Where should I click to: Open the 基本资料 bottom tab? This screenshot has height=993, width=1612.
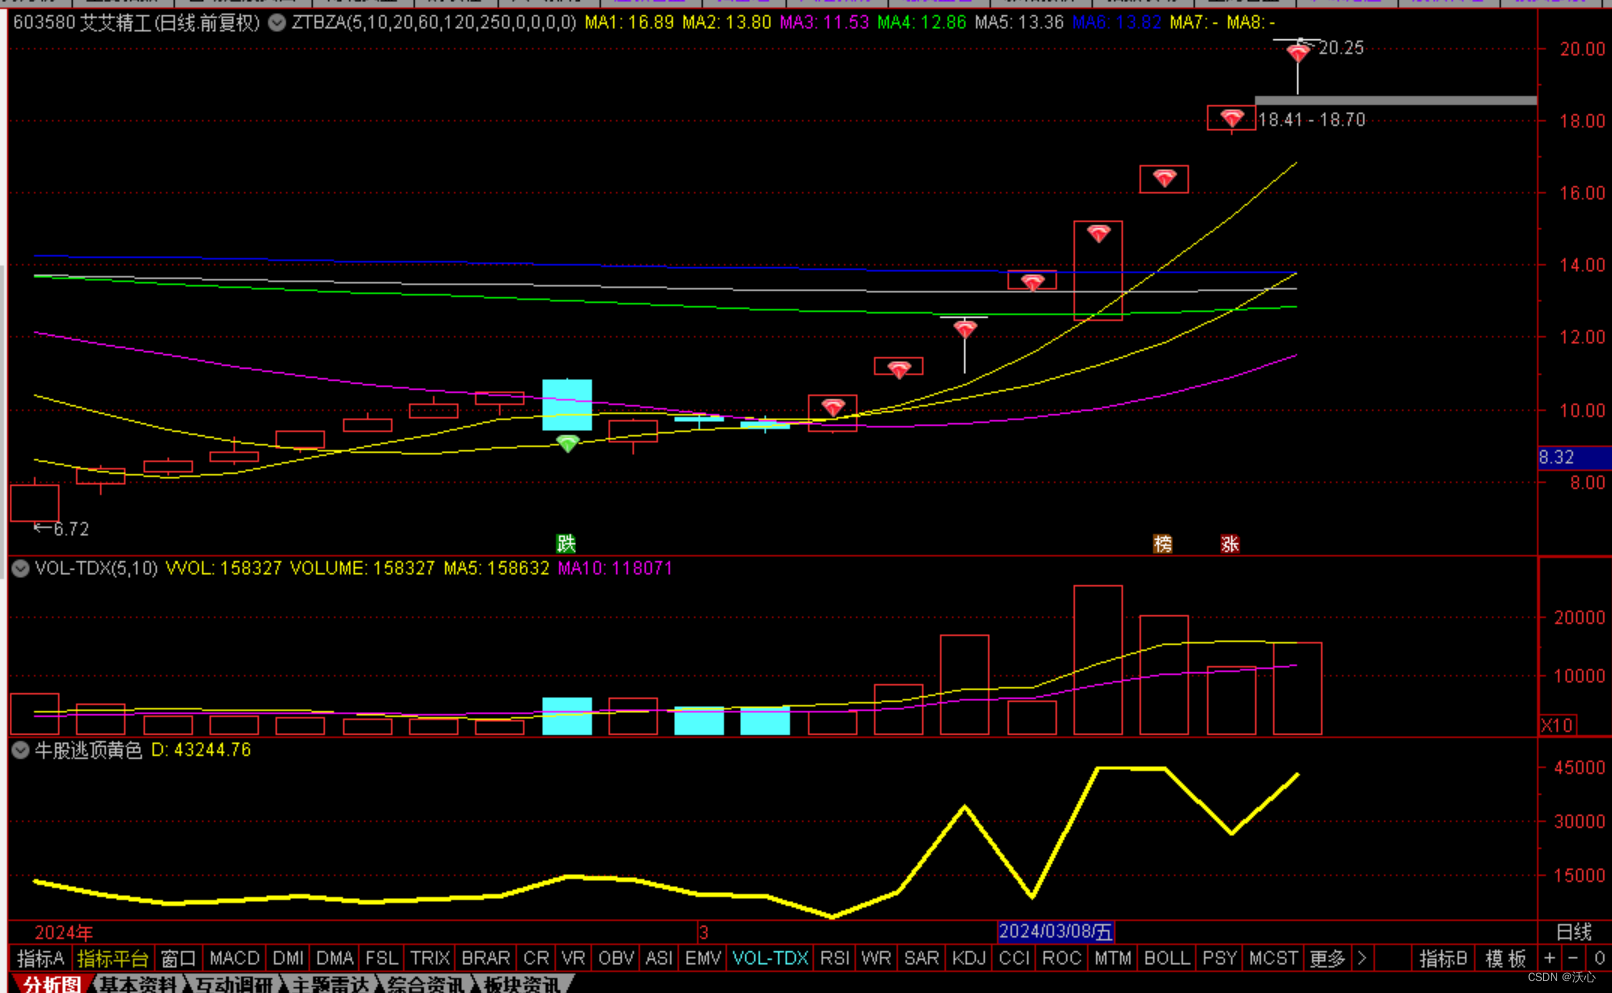click(x=138, y=984)
